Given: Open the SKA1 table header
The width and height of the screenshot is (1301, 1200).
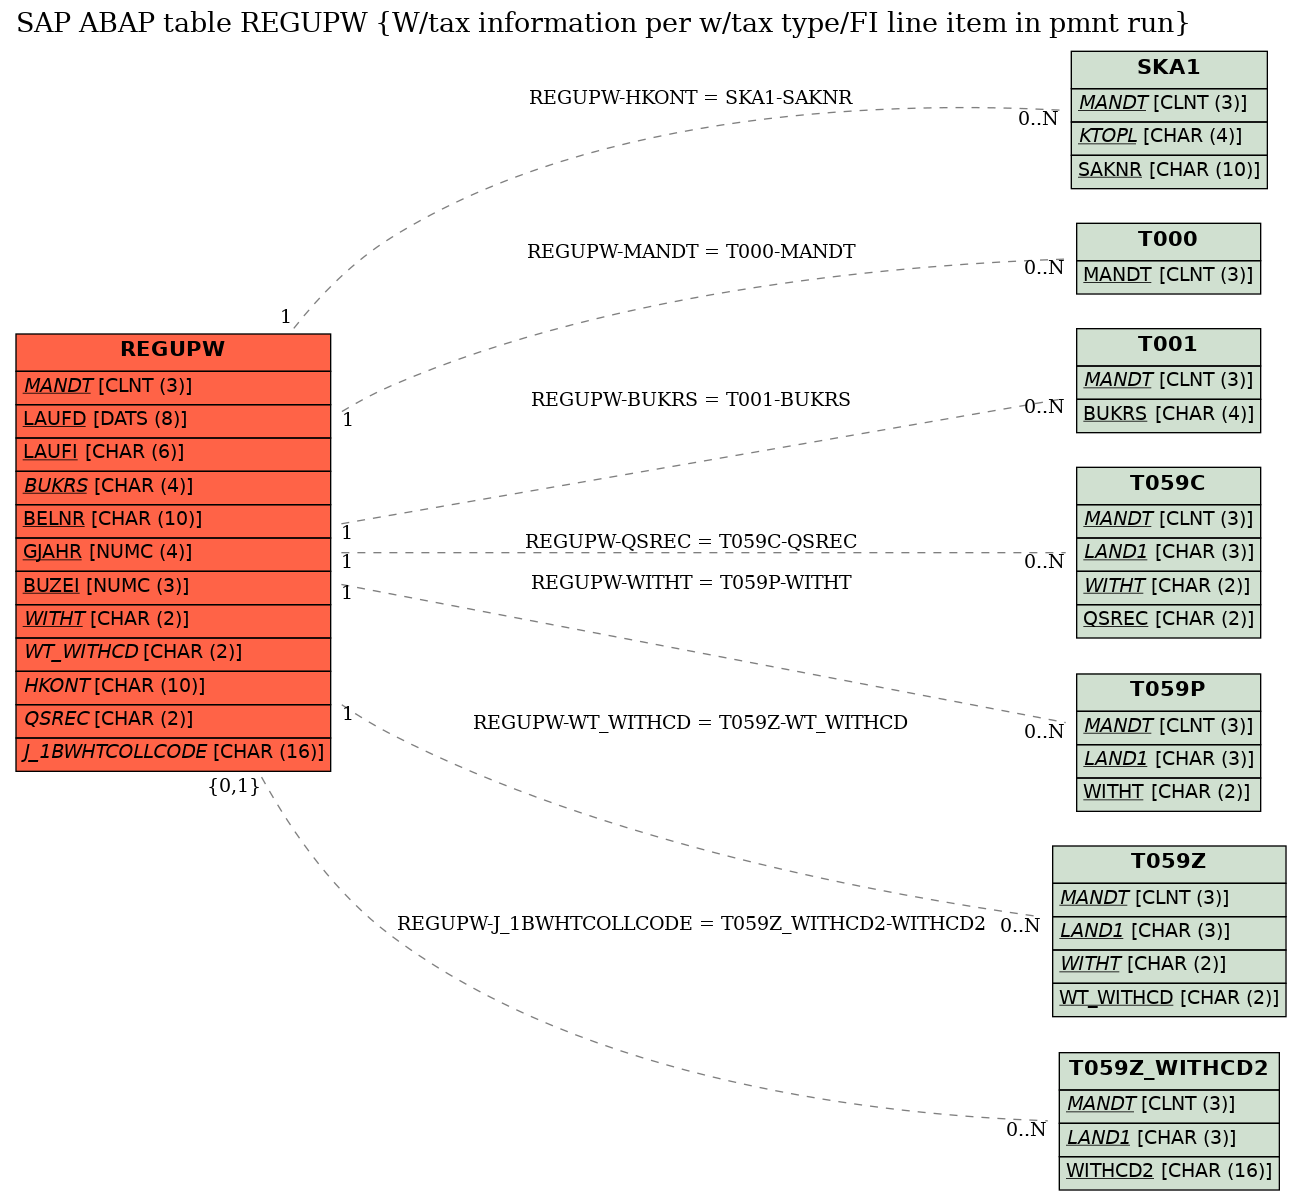Looking at the screenshot, I should pos(1169,69).
